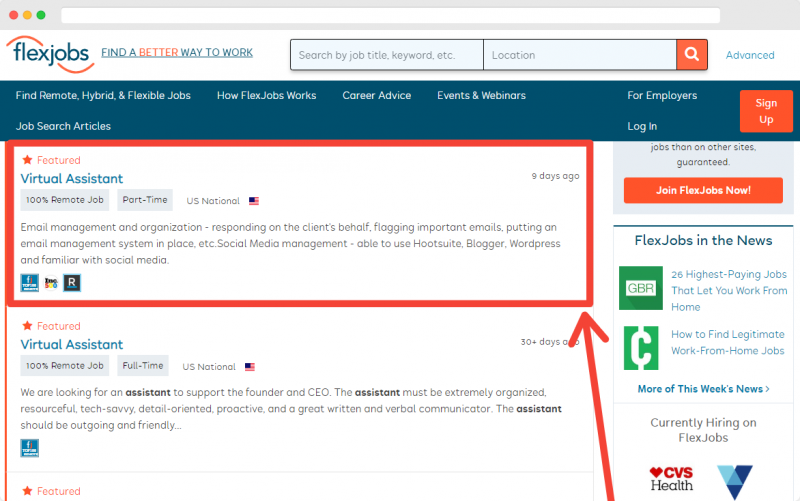Click the browser address bar
Image resolution: width=800 pixels, height=501 pixels.
[x=390, y=15]
